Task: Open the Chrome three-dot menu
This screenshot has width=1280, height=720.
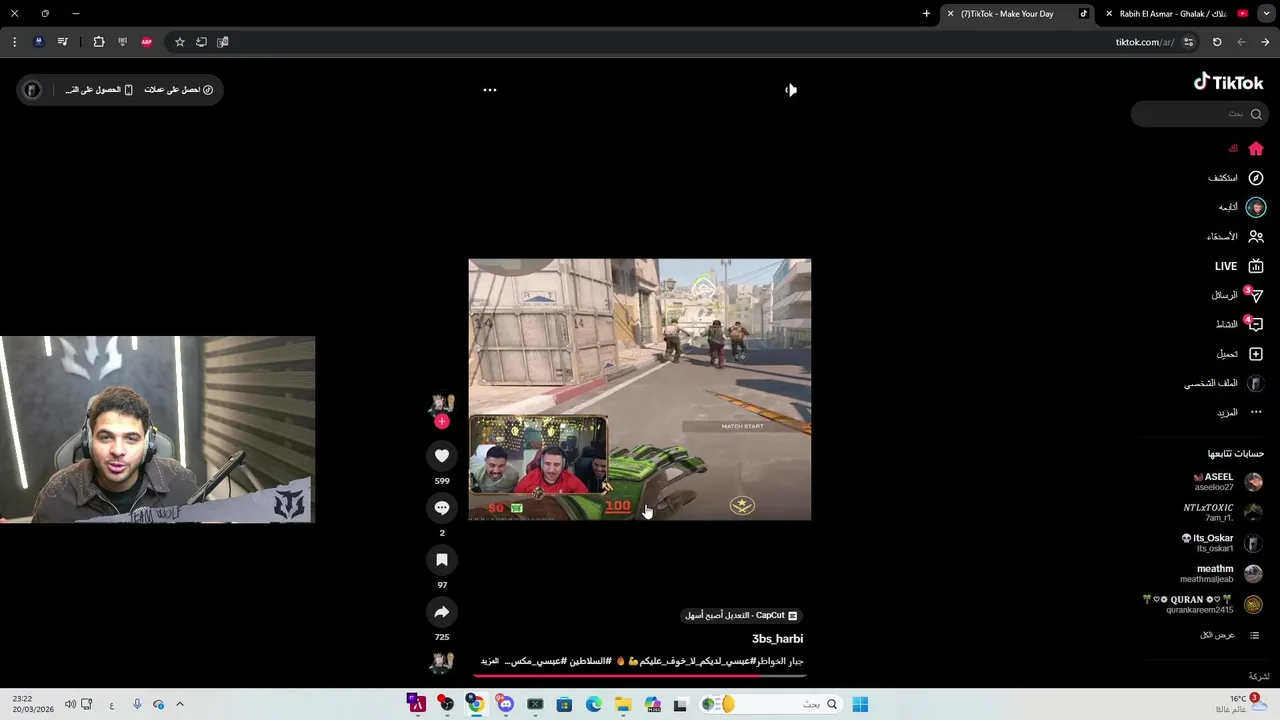Action: [x=14, y=42]
